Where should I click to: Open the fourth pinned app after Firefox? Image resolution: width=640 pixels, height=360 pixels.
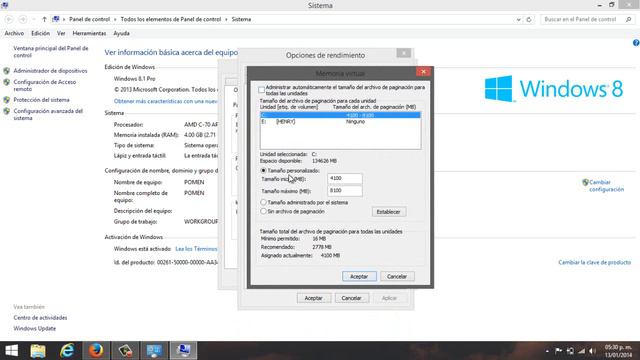click(x=125, y=351)
